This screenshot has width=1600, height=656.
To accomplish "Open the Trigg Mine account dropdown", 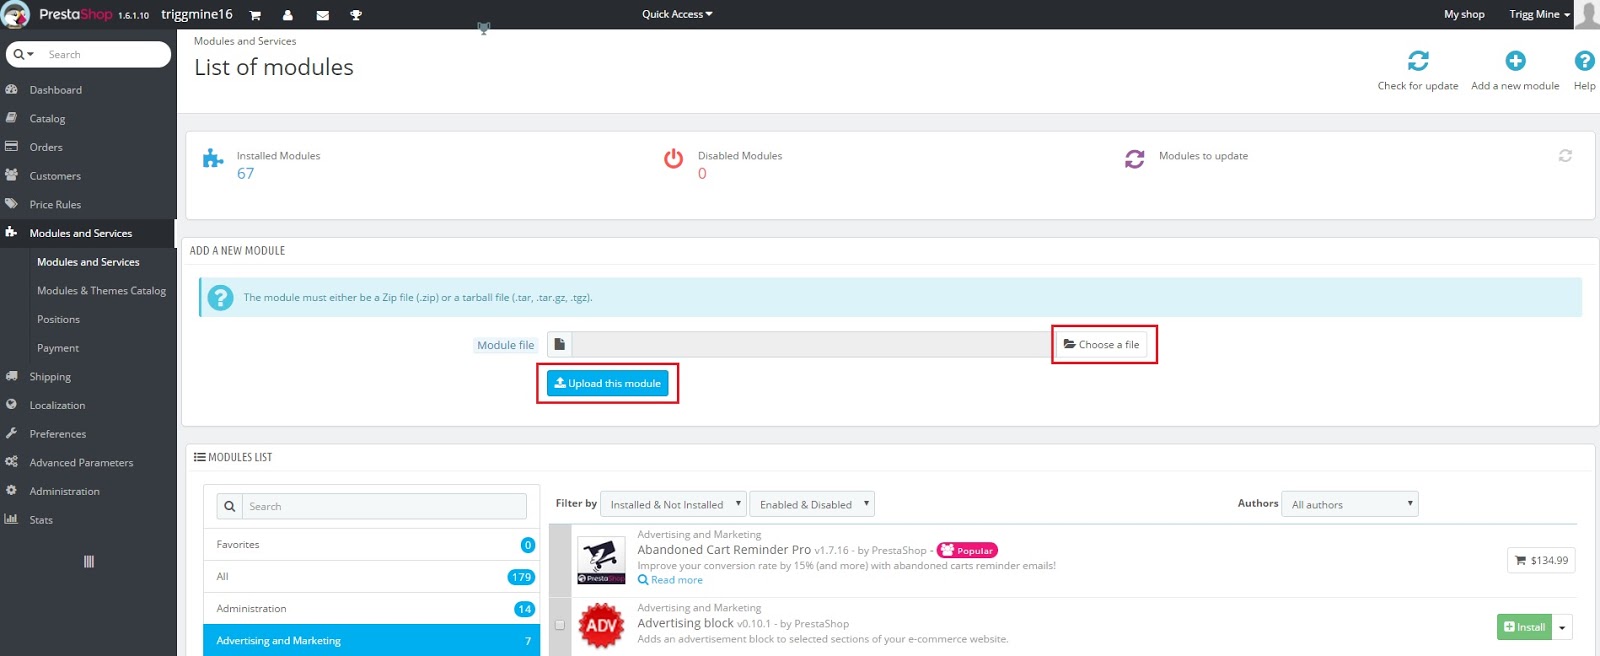I will [1540, 14].
